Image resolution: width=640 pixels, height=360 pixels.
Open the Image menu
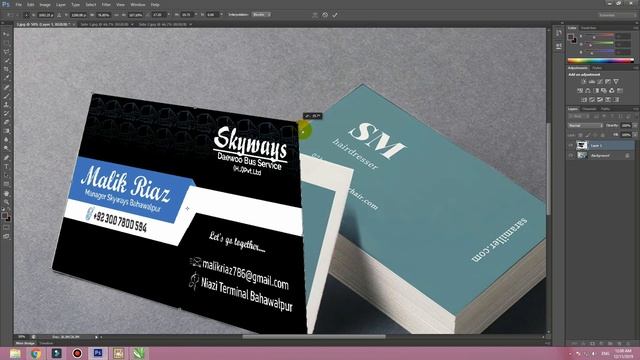click(45, 4)
